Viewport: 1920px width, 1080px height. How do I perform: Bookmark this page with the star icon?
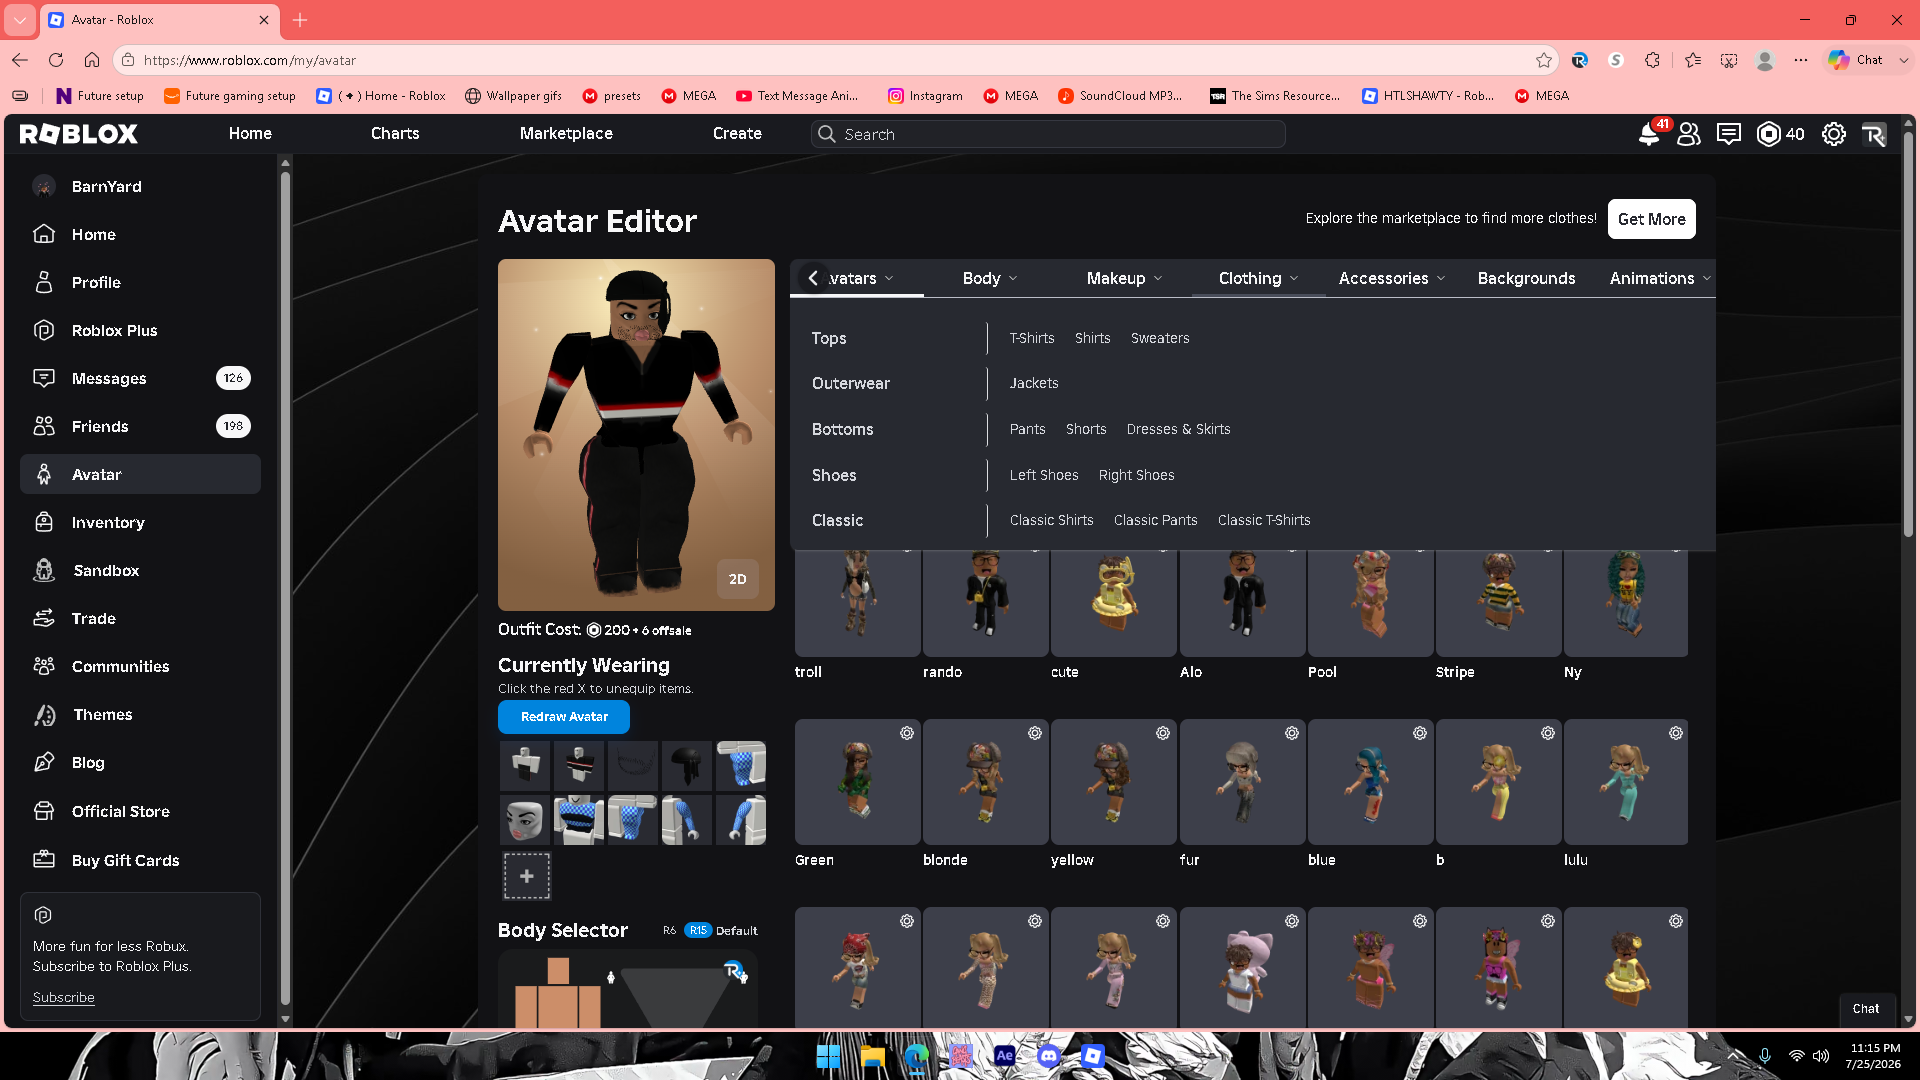(x=1544, y=60)
